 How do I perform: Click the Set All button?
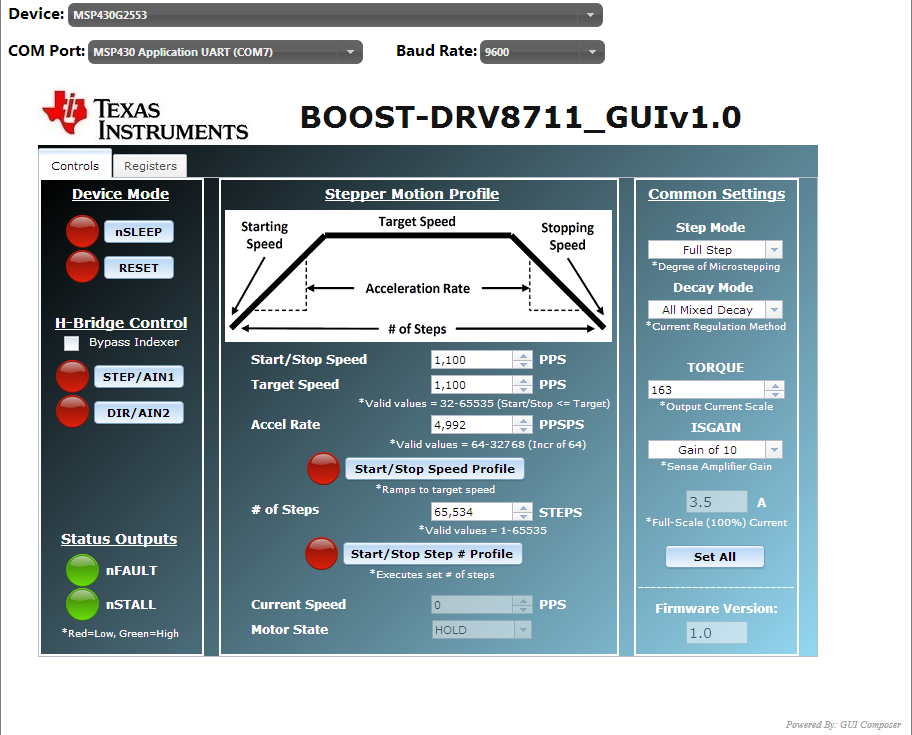tap(714, 556)
